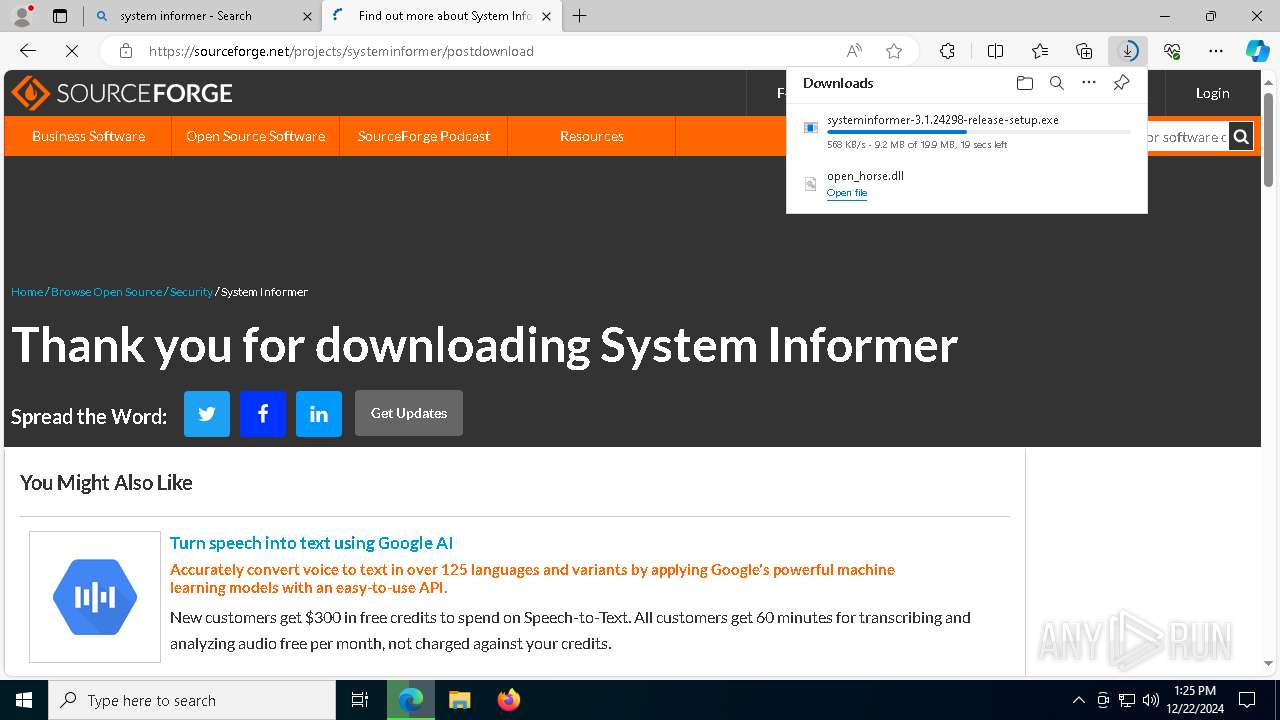Image resolution: width=1280 pixels, height=720 pixels.
Task: Open the SourceForge Podcast menu item
Action: coord(424,136)
